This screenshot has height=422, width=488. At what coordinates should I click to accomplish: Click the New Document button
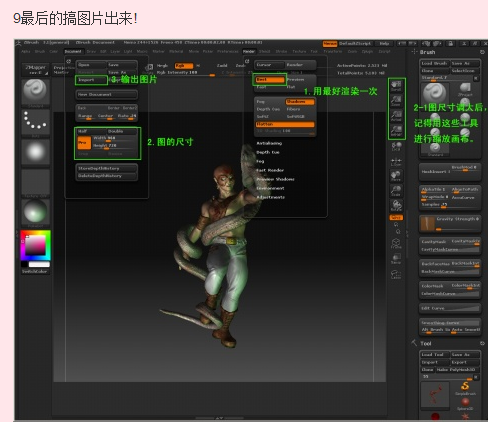pyautogui.click(x=107, y=95)
